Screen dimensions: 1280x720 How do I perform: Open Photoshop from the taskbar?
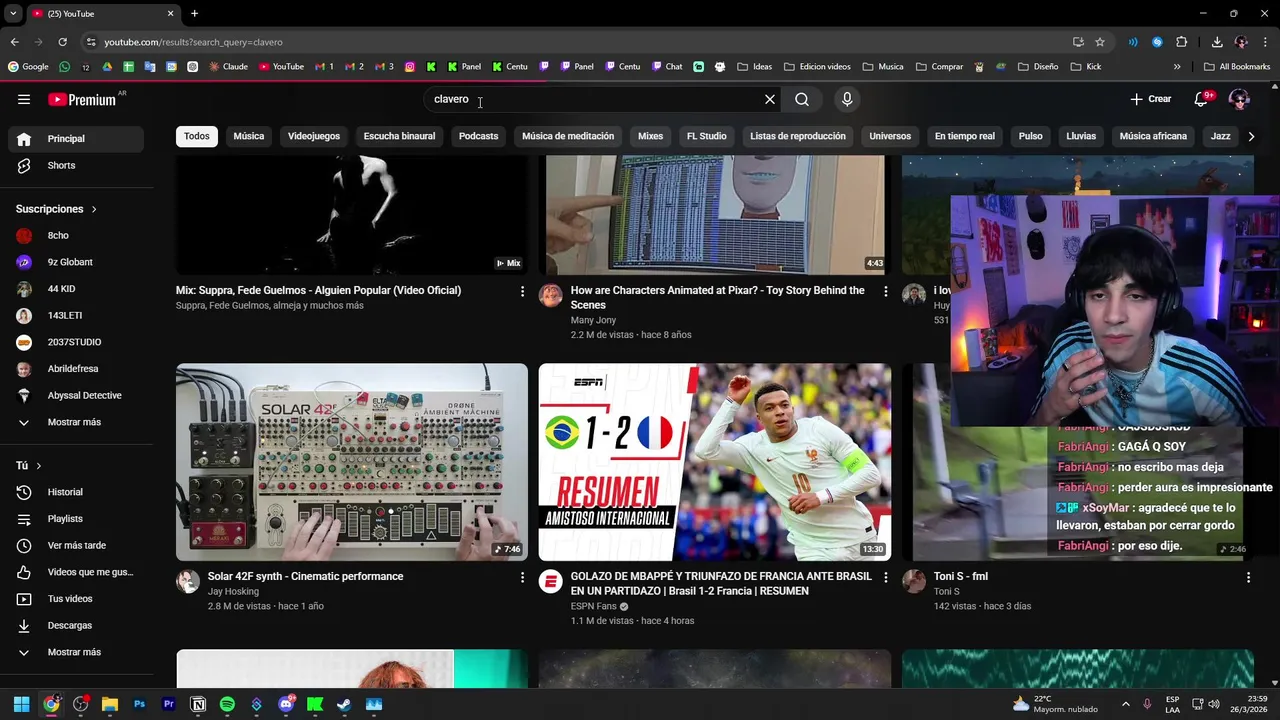coord(139,704)
